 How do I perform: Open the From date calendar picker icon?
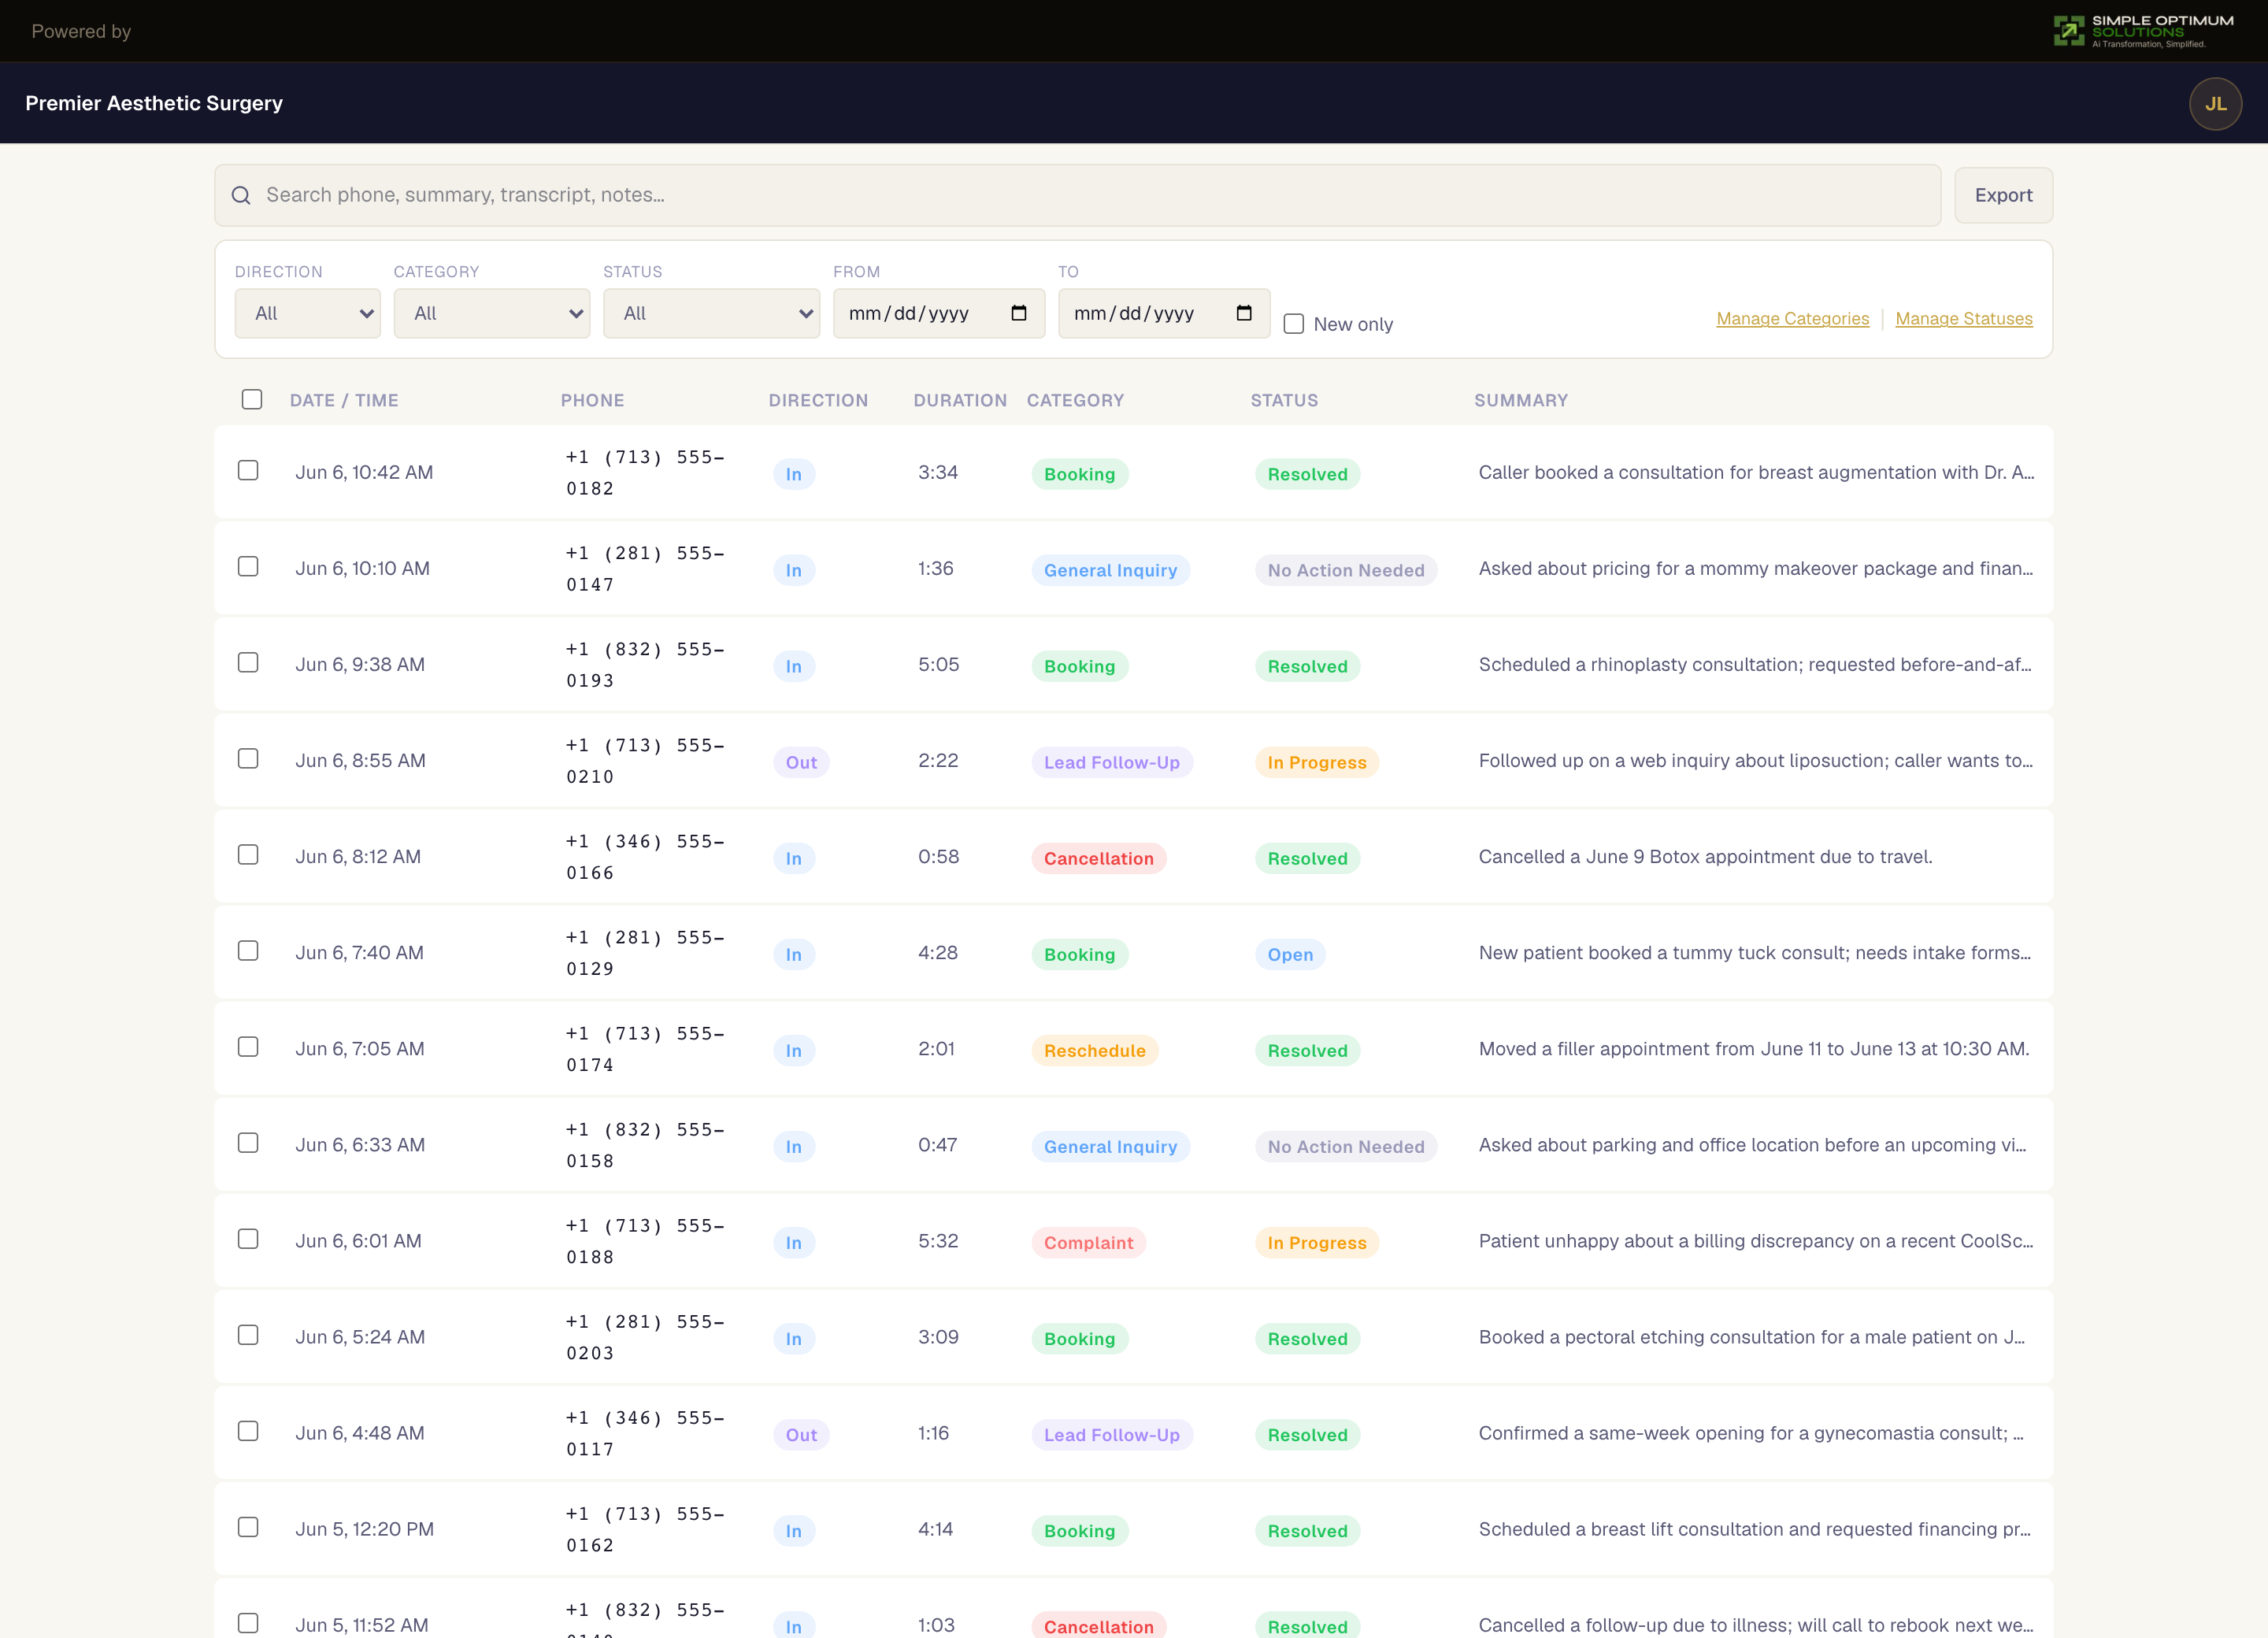coord(1019,313)
